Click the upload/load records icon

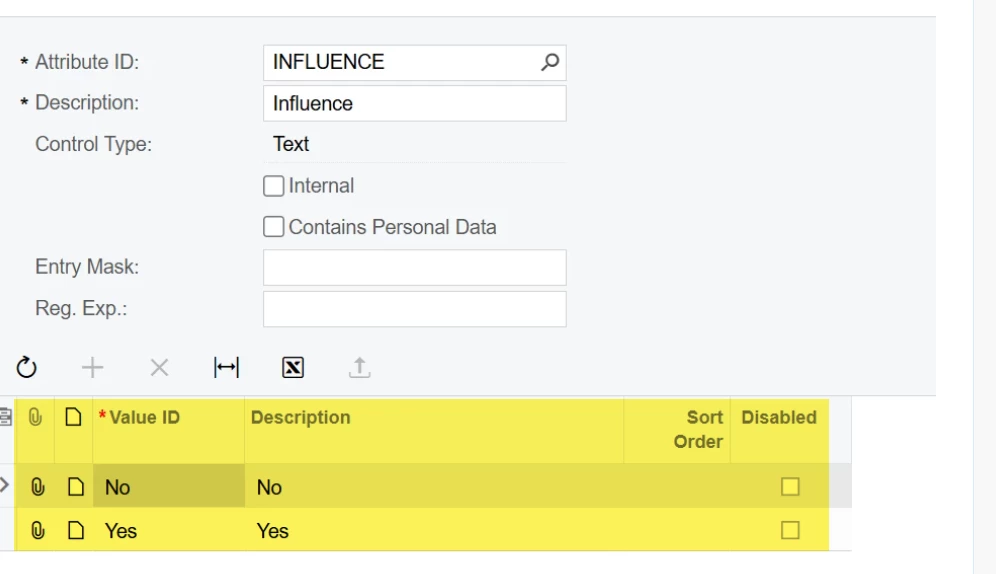pyautogui.click(x=359, y=368)
